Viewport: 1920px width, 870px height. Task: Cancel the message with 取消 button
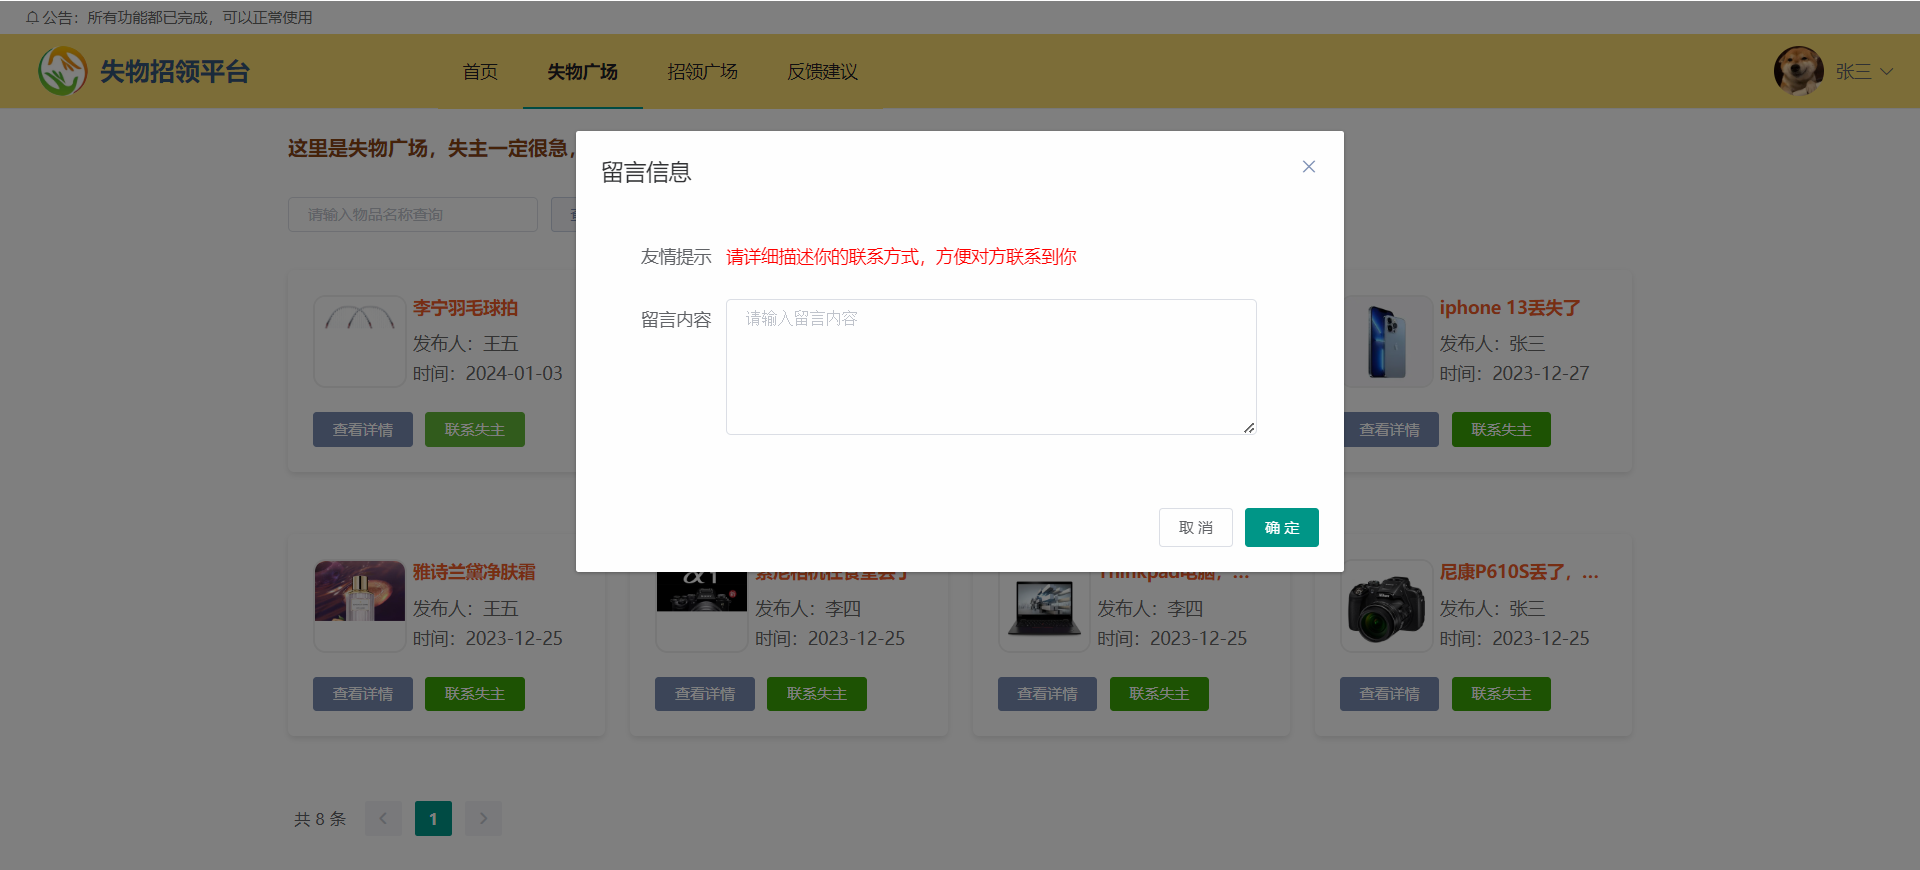click(x=1196, y=528)
